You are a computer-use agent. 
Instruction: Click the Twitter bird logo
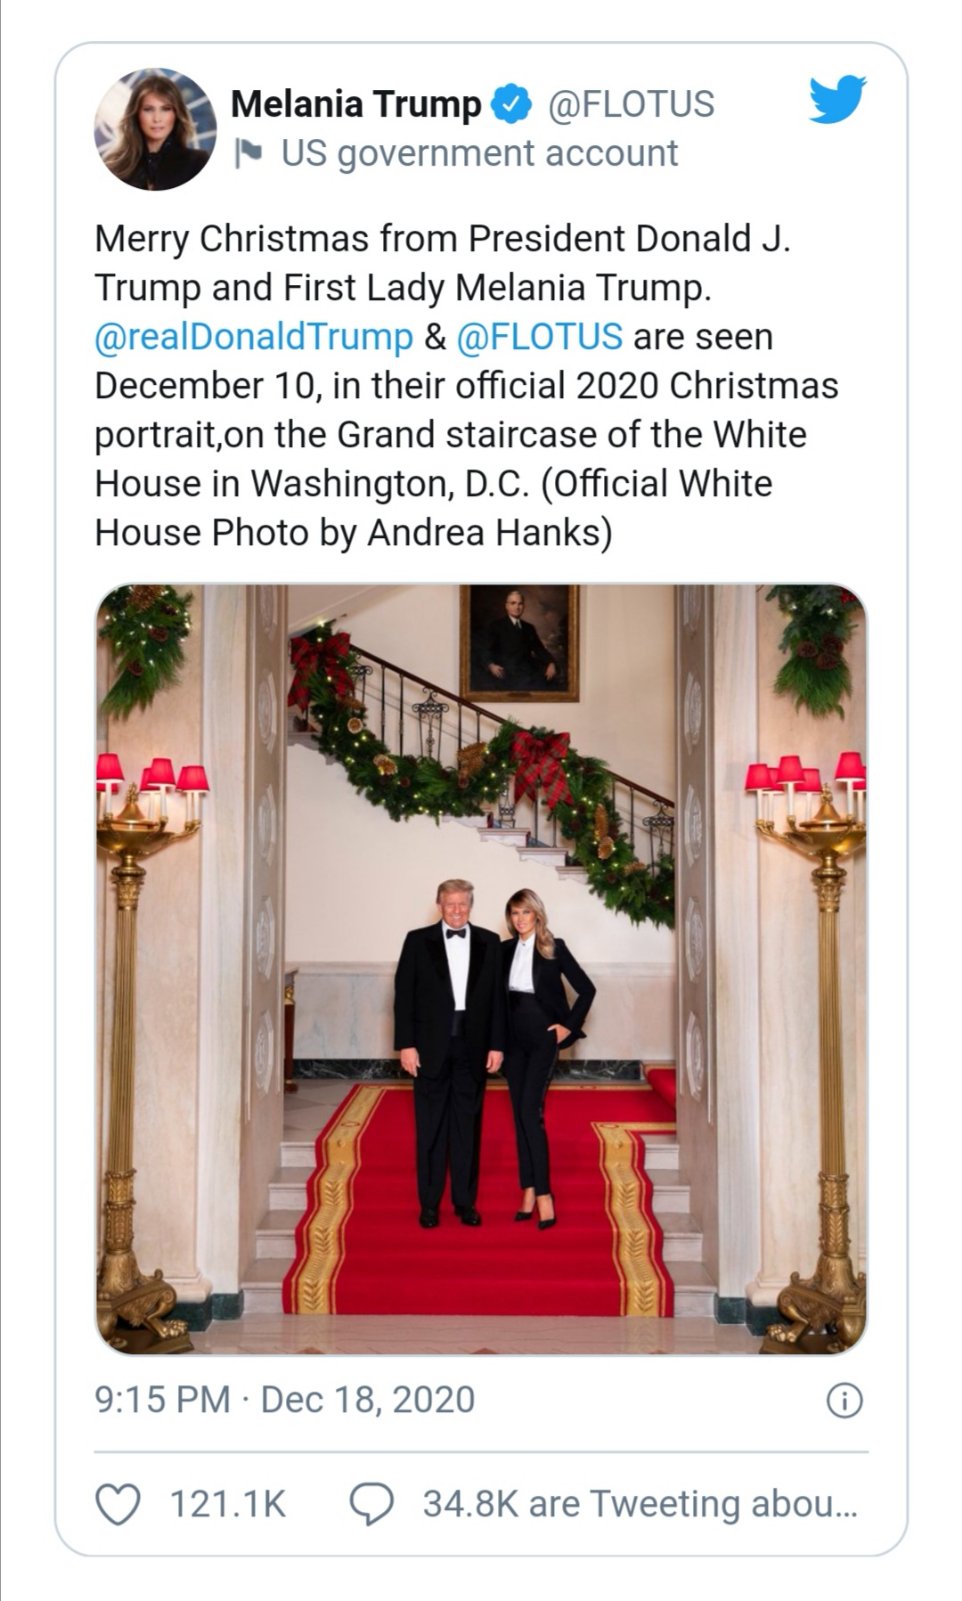point(837,99)
